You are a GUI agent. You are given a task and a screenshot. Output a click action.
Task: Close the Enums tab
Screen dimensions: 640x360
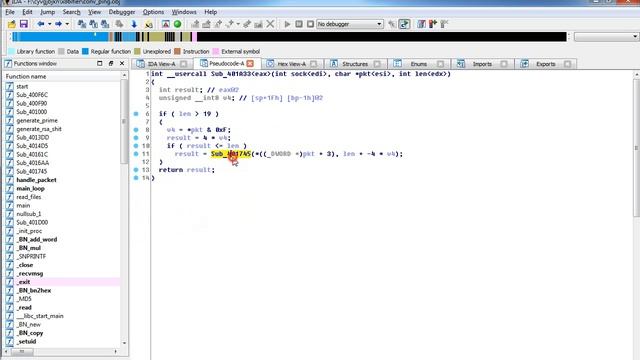pyautogui.click(x=440, y=64)
